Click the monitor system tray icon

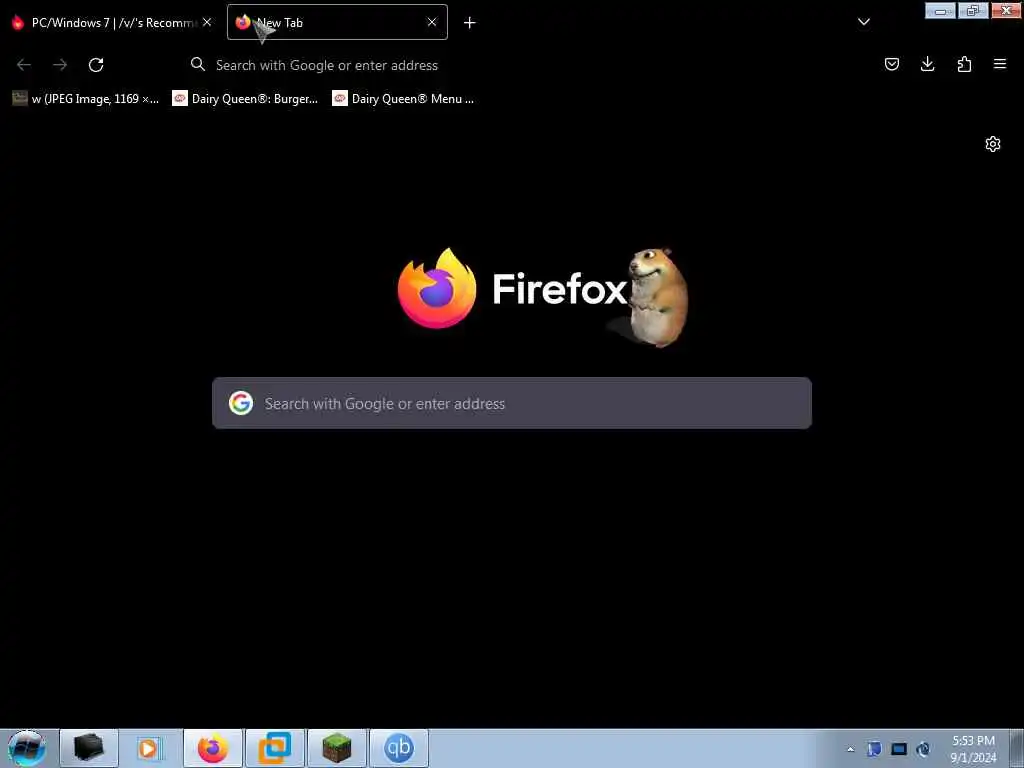pos(899,749)
